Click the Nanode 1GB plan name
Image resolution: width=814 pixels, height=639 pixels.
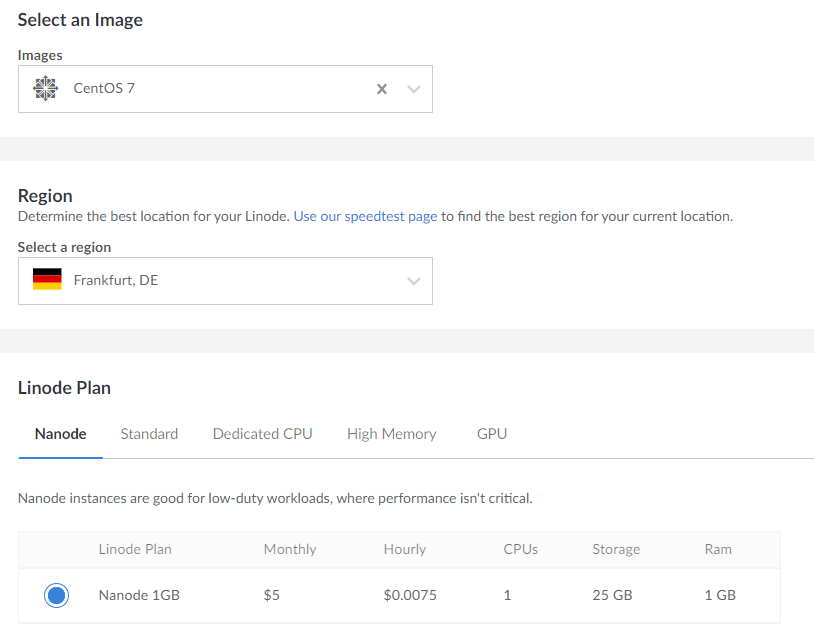pos(139,595)
